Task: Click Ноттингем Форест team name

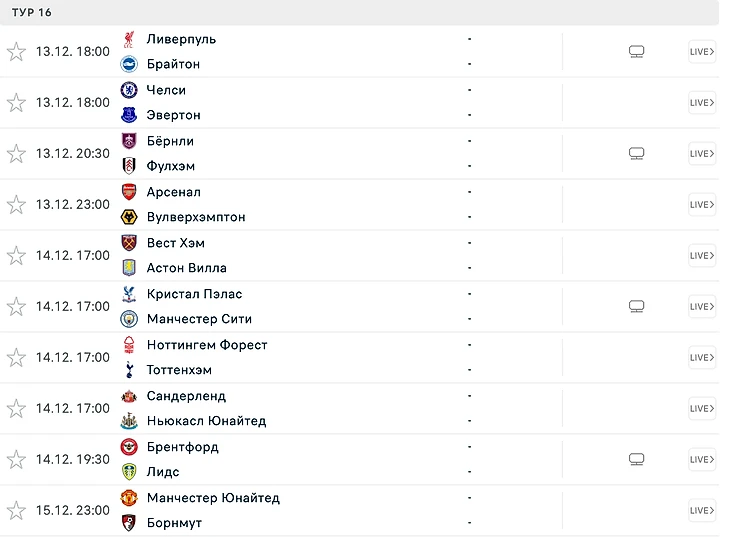Action: 207,345
